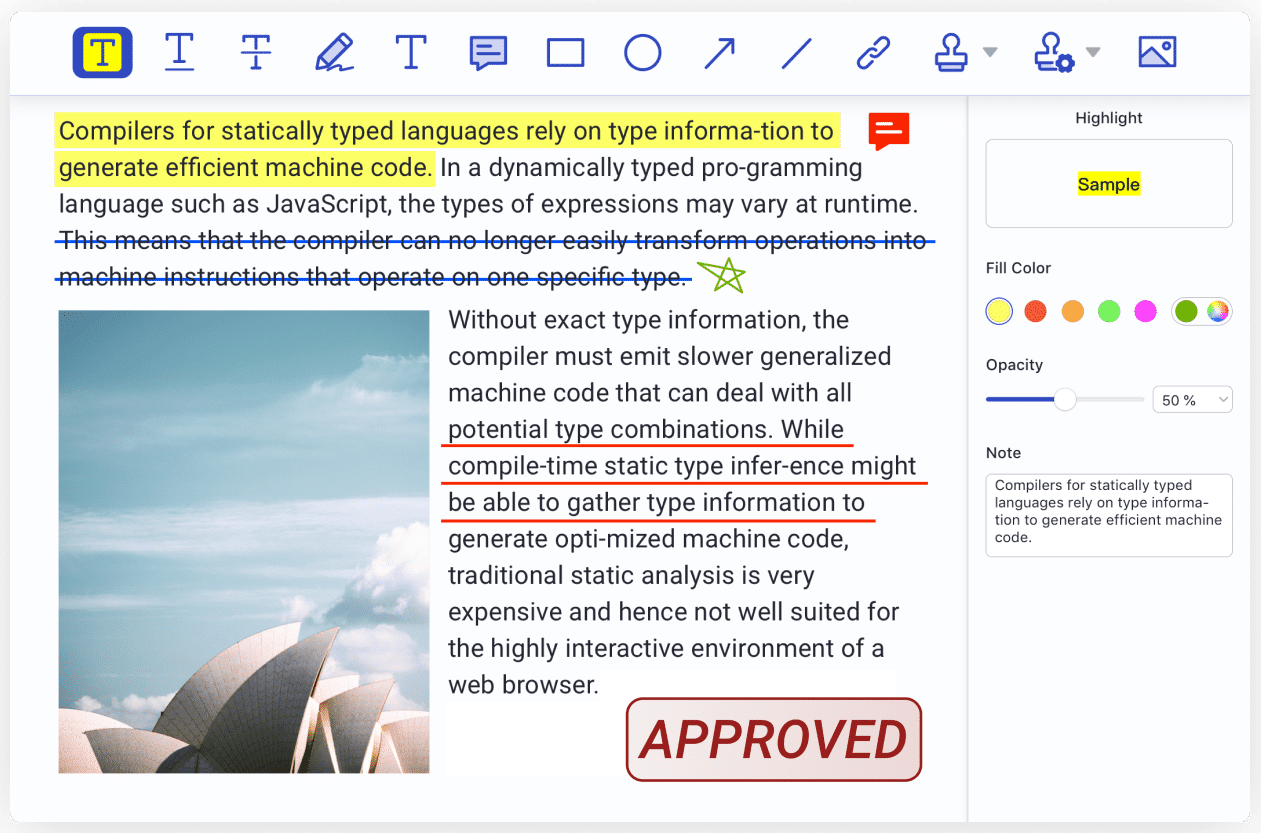Select the custom Stamp settings tool
Viewport: 1261px width, 833px height.
point(1054,52)
